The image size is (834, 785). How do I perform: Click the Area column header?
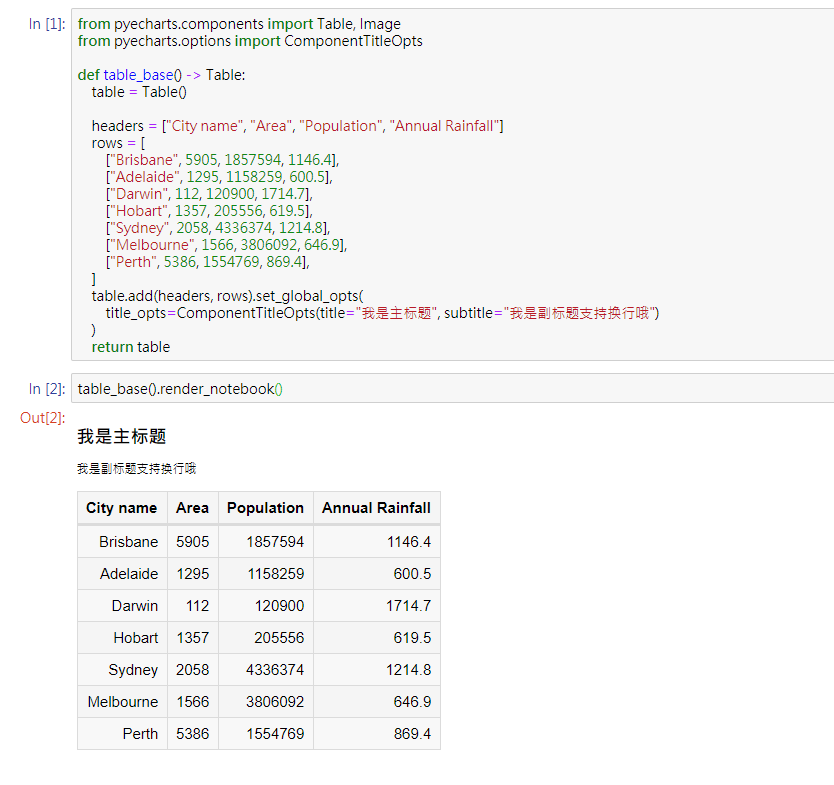(192, 508)
